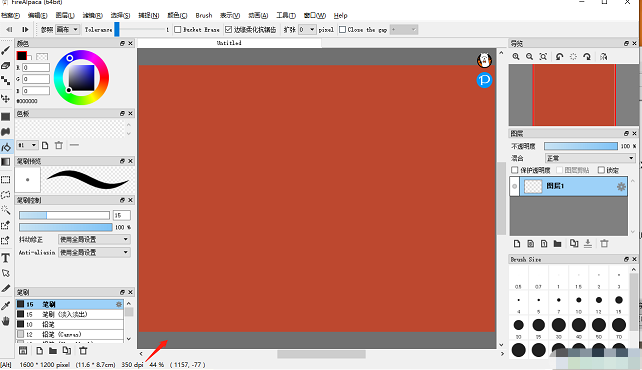The image size is (642, 370).
Task: Switch to the Untitled canvas tab
Action: pos(229,43)
